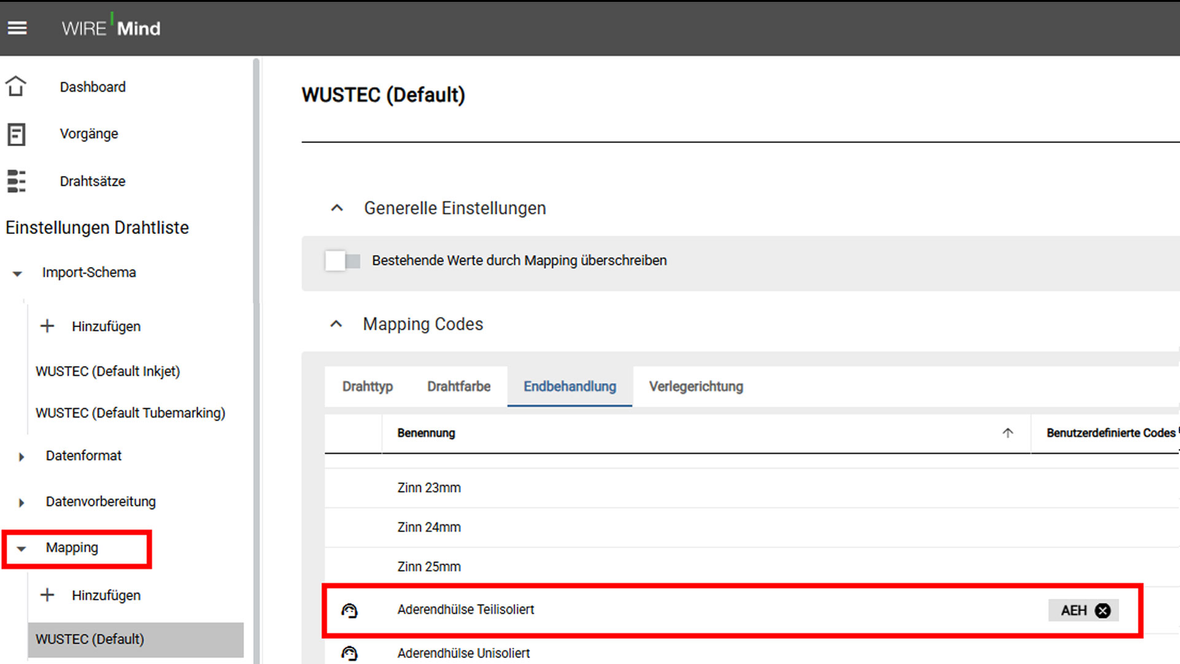Switch to Drahtfarbe tab
This screenshot has height=664, width=1180.
click(459, 386)
